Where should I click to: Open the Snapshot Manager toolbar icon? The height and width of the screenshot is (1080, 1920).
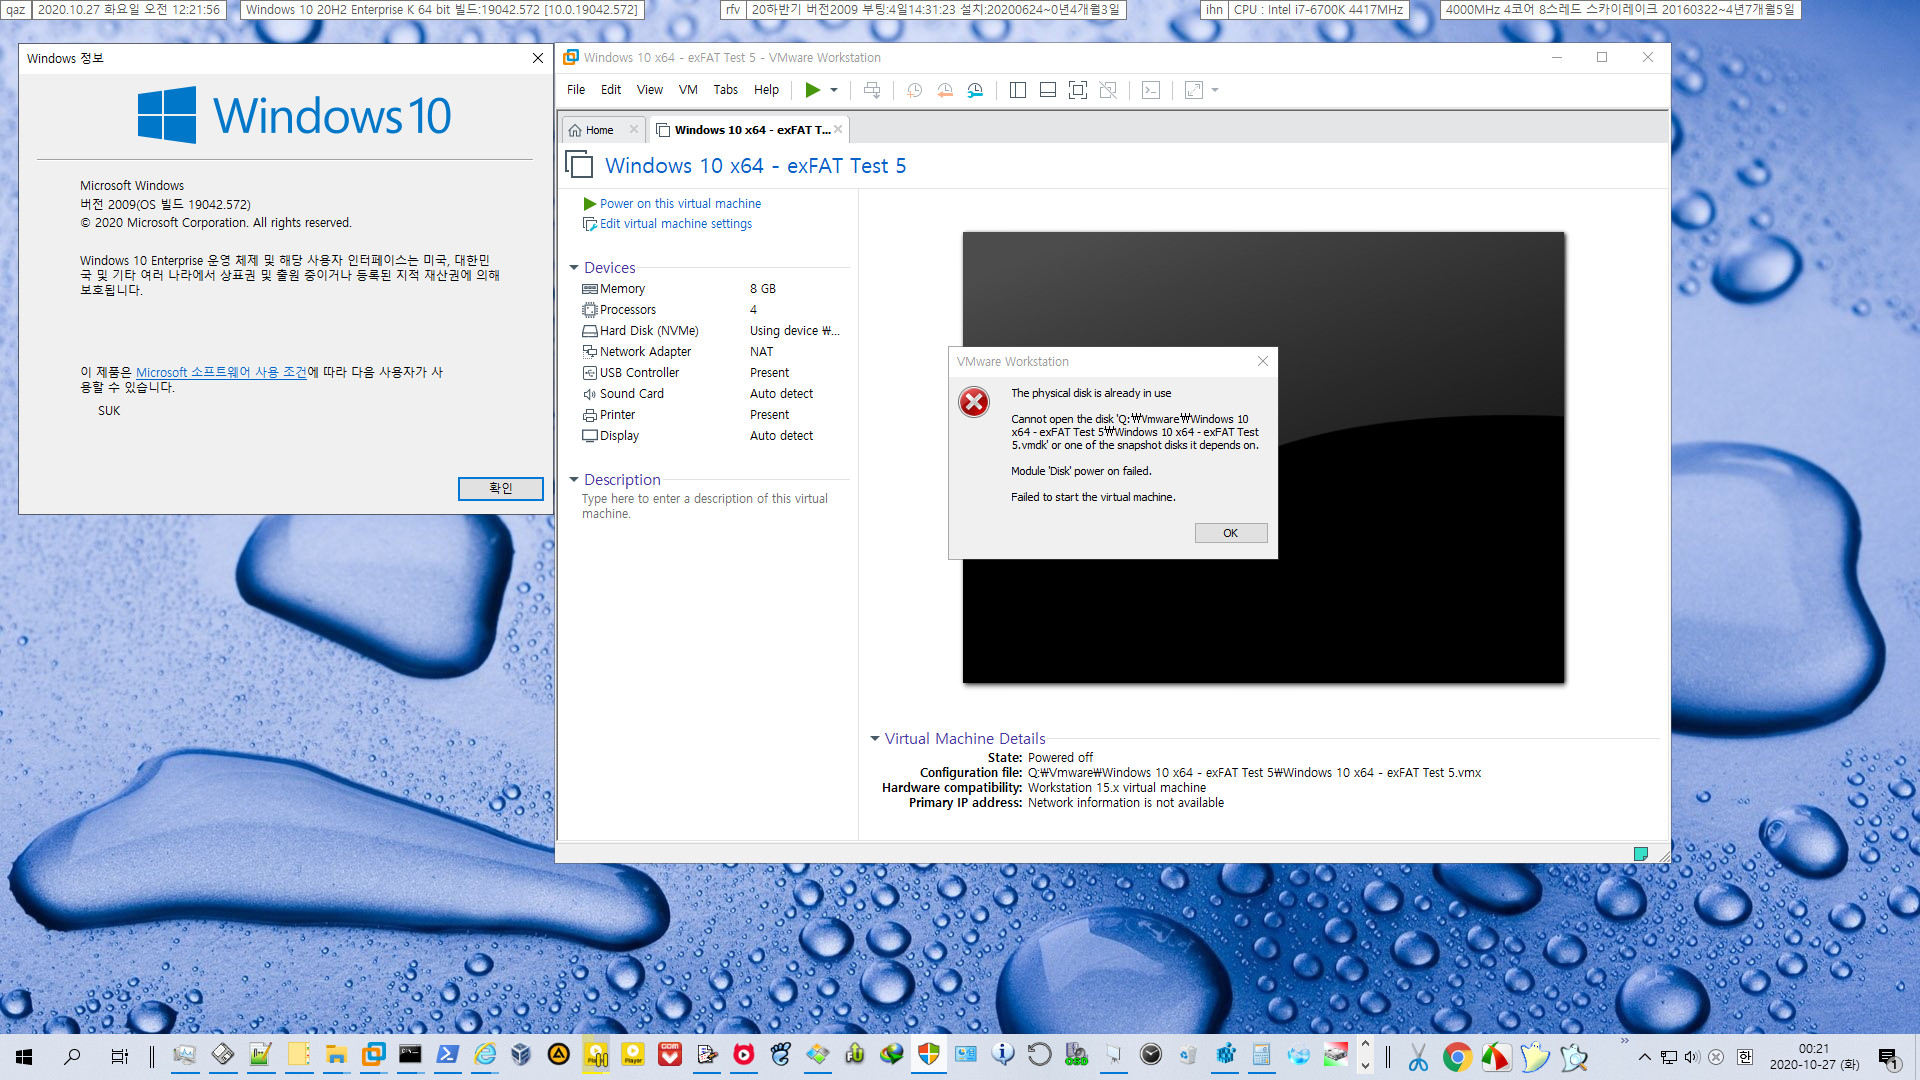pyautogui.click(x=975, y=90)
